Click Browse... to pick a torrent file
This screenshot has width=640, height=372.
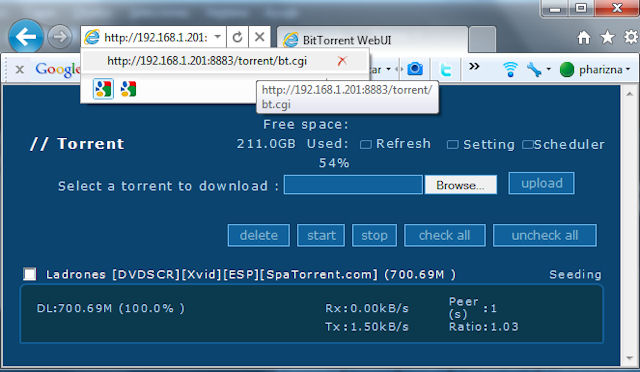[461, 185]
